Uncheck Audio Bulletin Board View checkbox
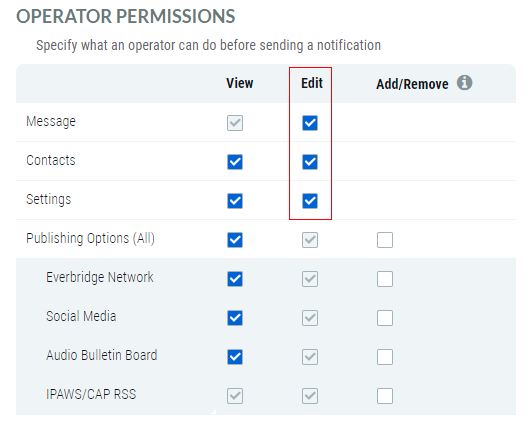 tap(235, 357)
